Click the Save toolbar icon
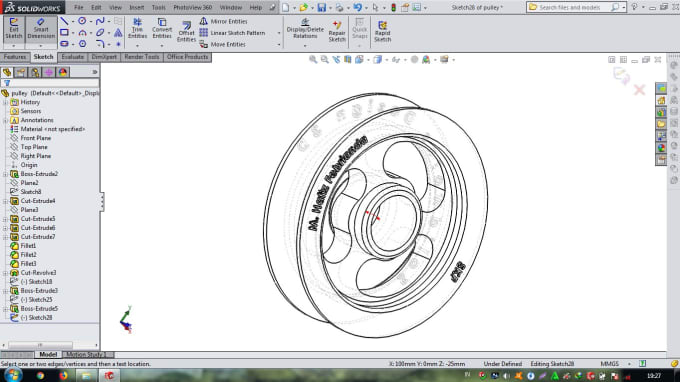The width and height of the screenshot is (680, 382). (321, 7)
